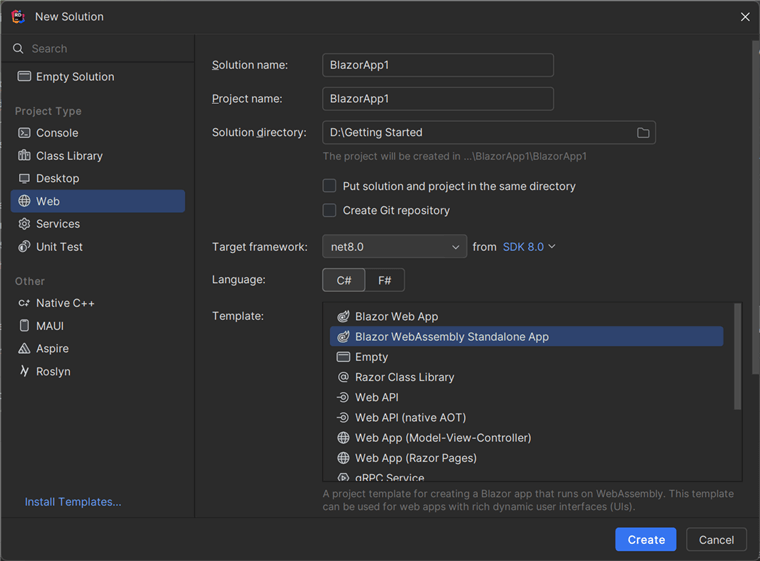Click the Console project type icon
This screenshot has width=760, height=561.
point(24,133)
